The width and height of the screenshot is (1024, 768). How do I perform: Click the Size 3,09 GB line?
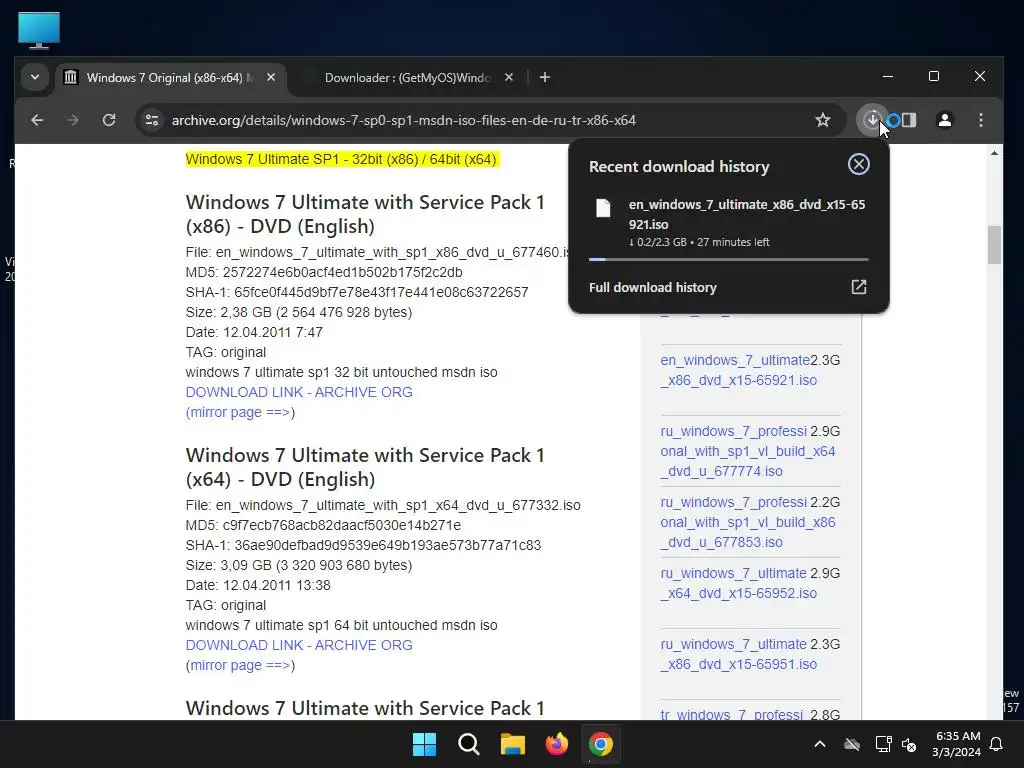pyautogui.click(x=298, y=566)
